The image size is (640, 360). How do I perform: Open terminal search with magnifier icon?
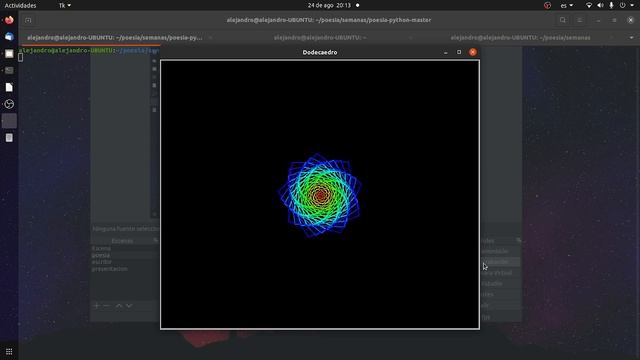coord(563,20)
